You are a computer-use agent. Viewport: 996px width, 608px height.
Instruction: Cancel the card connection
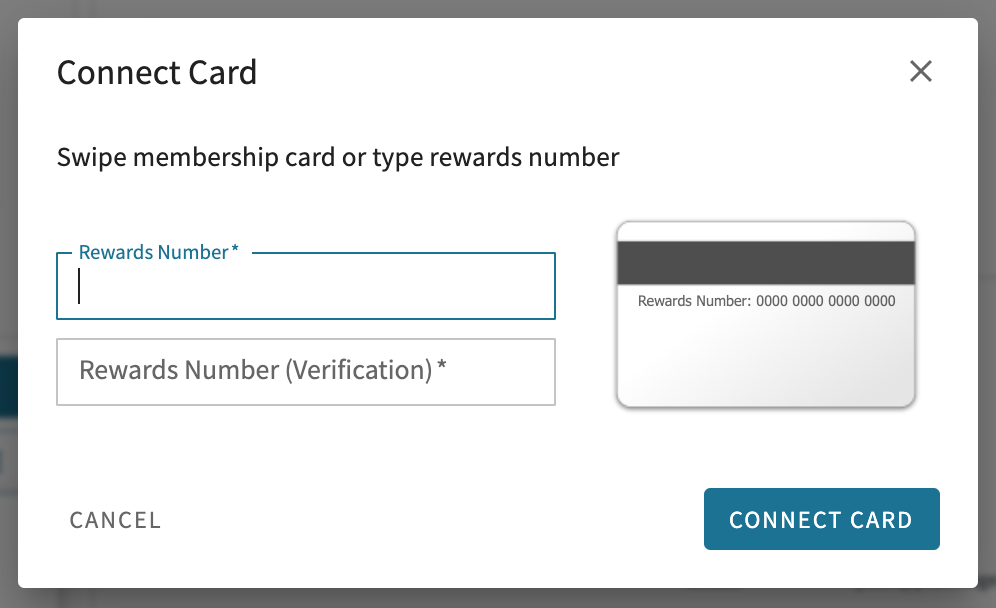point(115,520)
